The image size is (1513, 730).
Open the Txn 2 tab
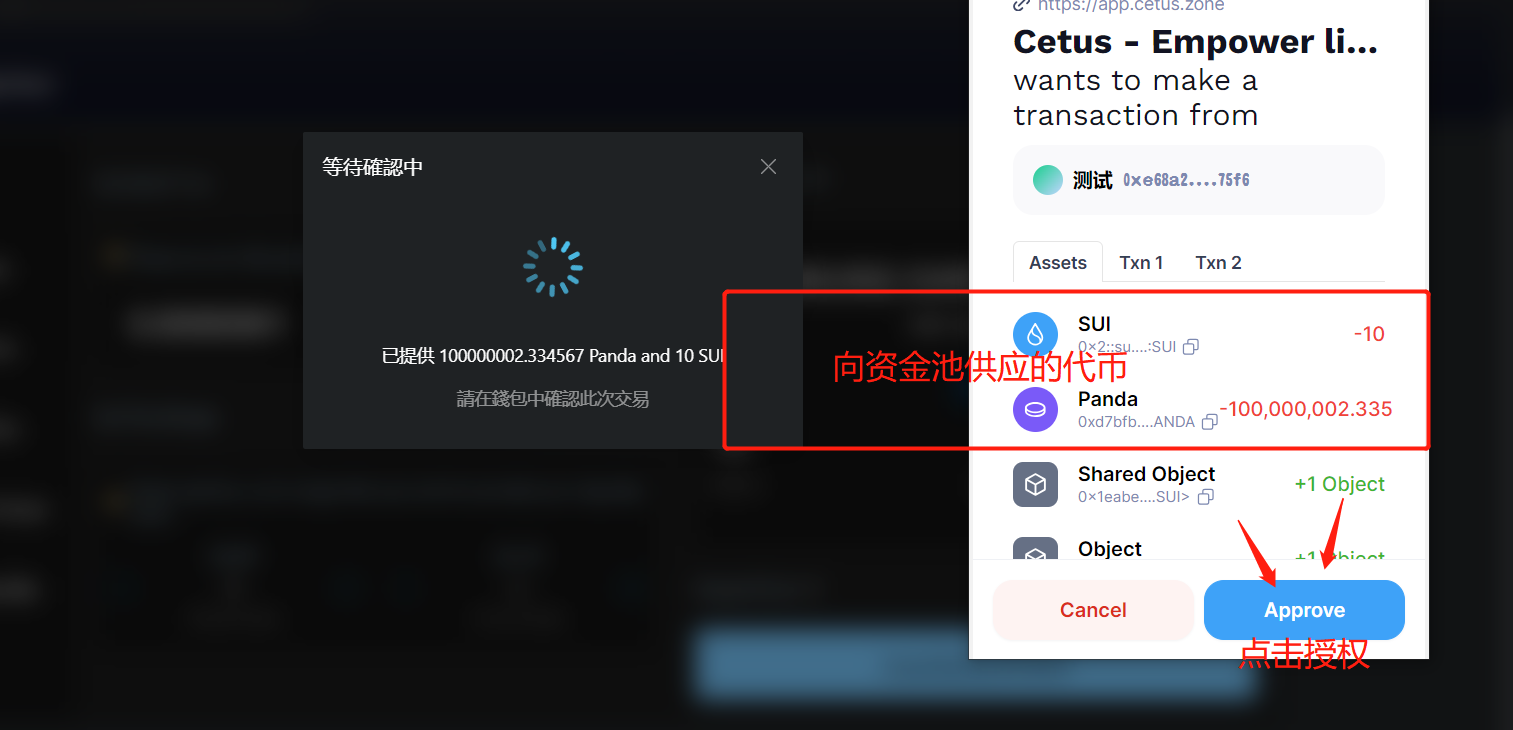tap(1218, 262)
